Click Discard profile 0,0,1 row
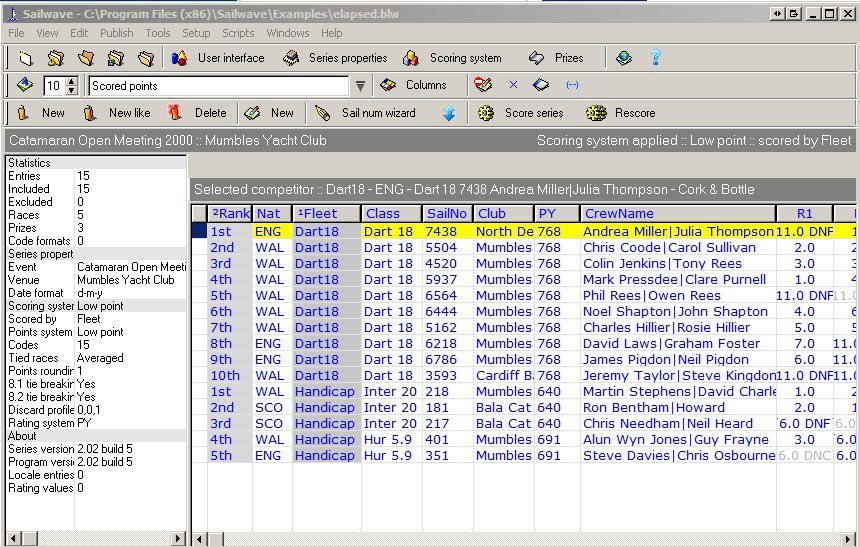The height and width of the screenshot is (547, 860). point(96,410)
